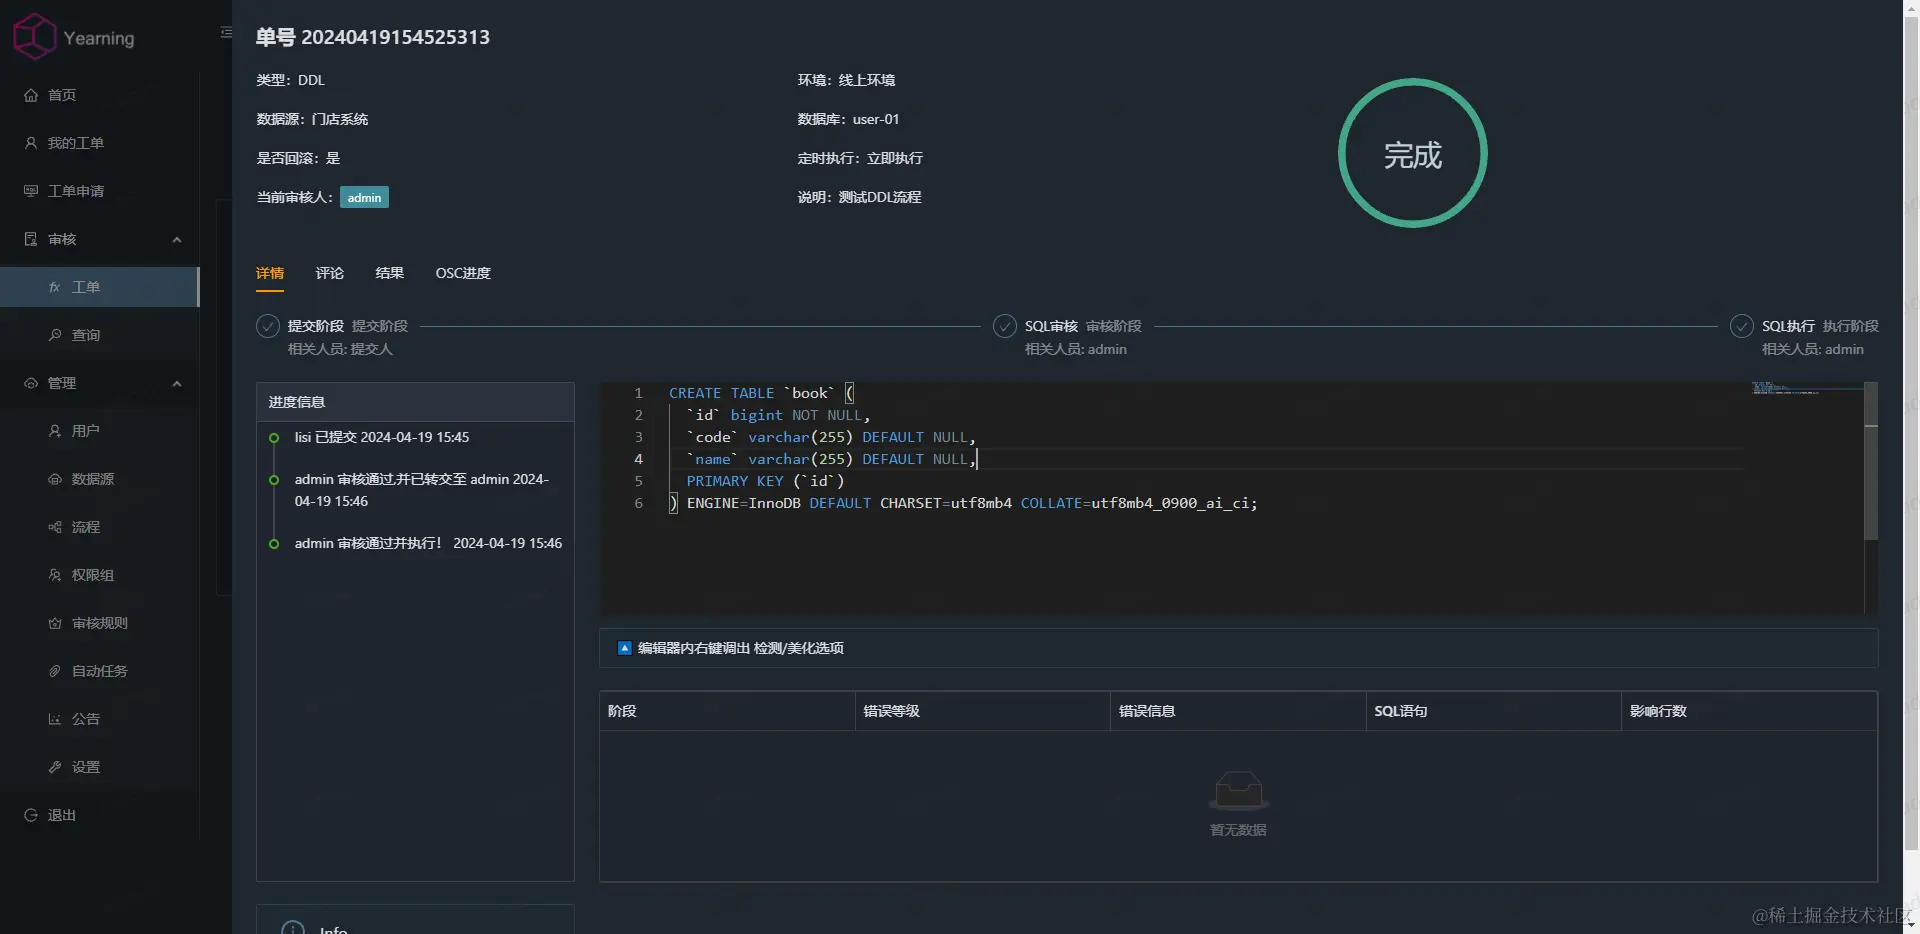Open 自动任务 via its icon
Screen dimensions: 1920x934
click(x=55, y=671)
